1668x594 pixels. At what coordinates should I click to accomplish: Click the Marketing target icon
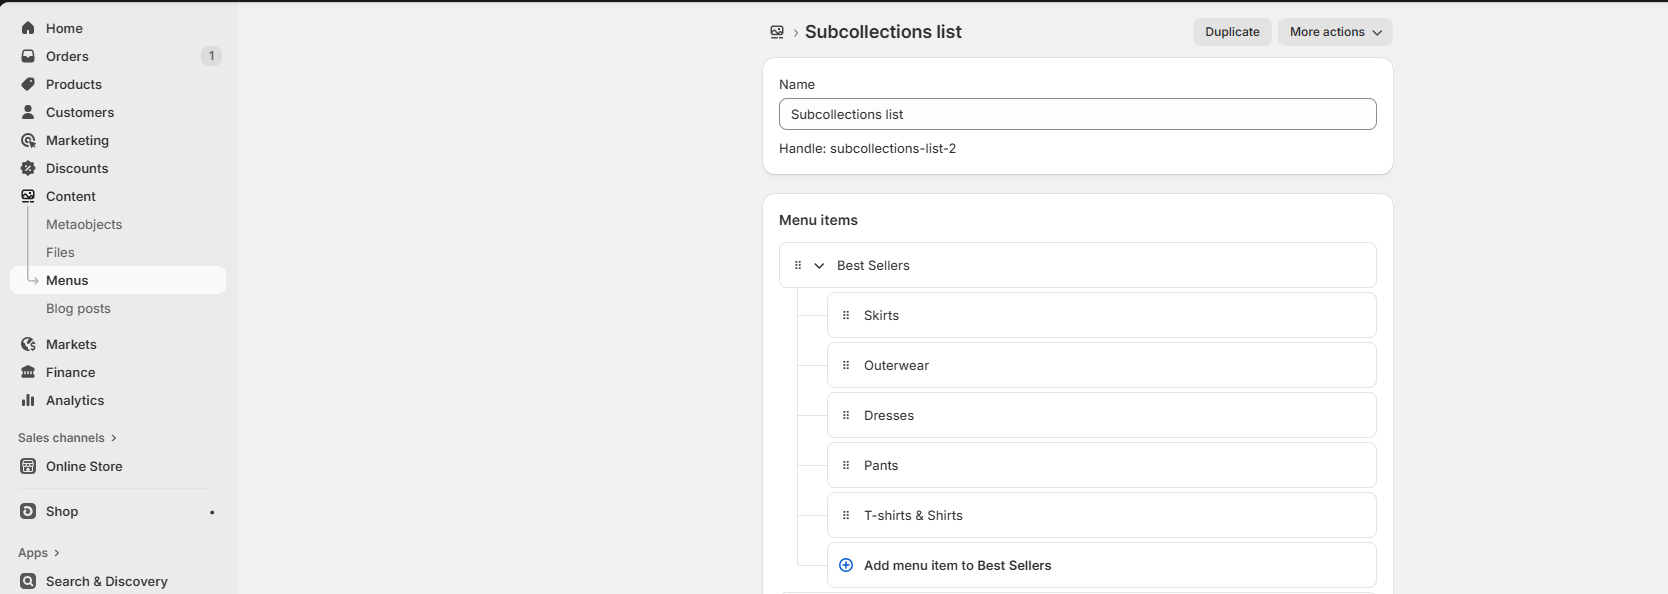tap(28, 140)
